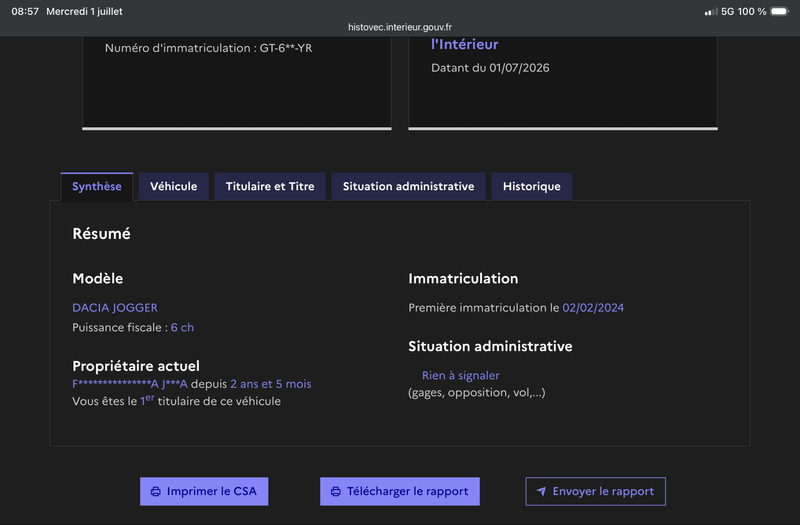Click the DACIA JOGGER model text
This screenshot has width=800, height=525.
coord(115,308)
